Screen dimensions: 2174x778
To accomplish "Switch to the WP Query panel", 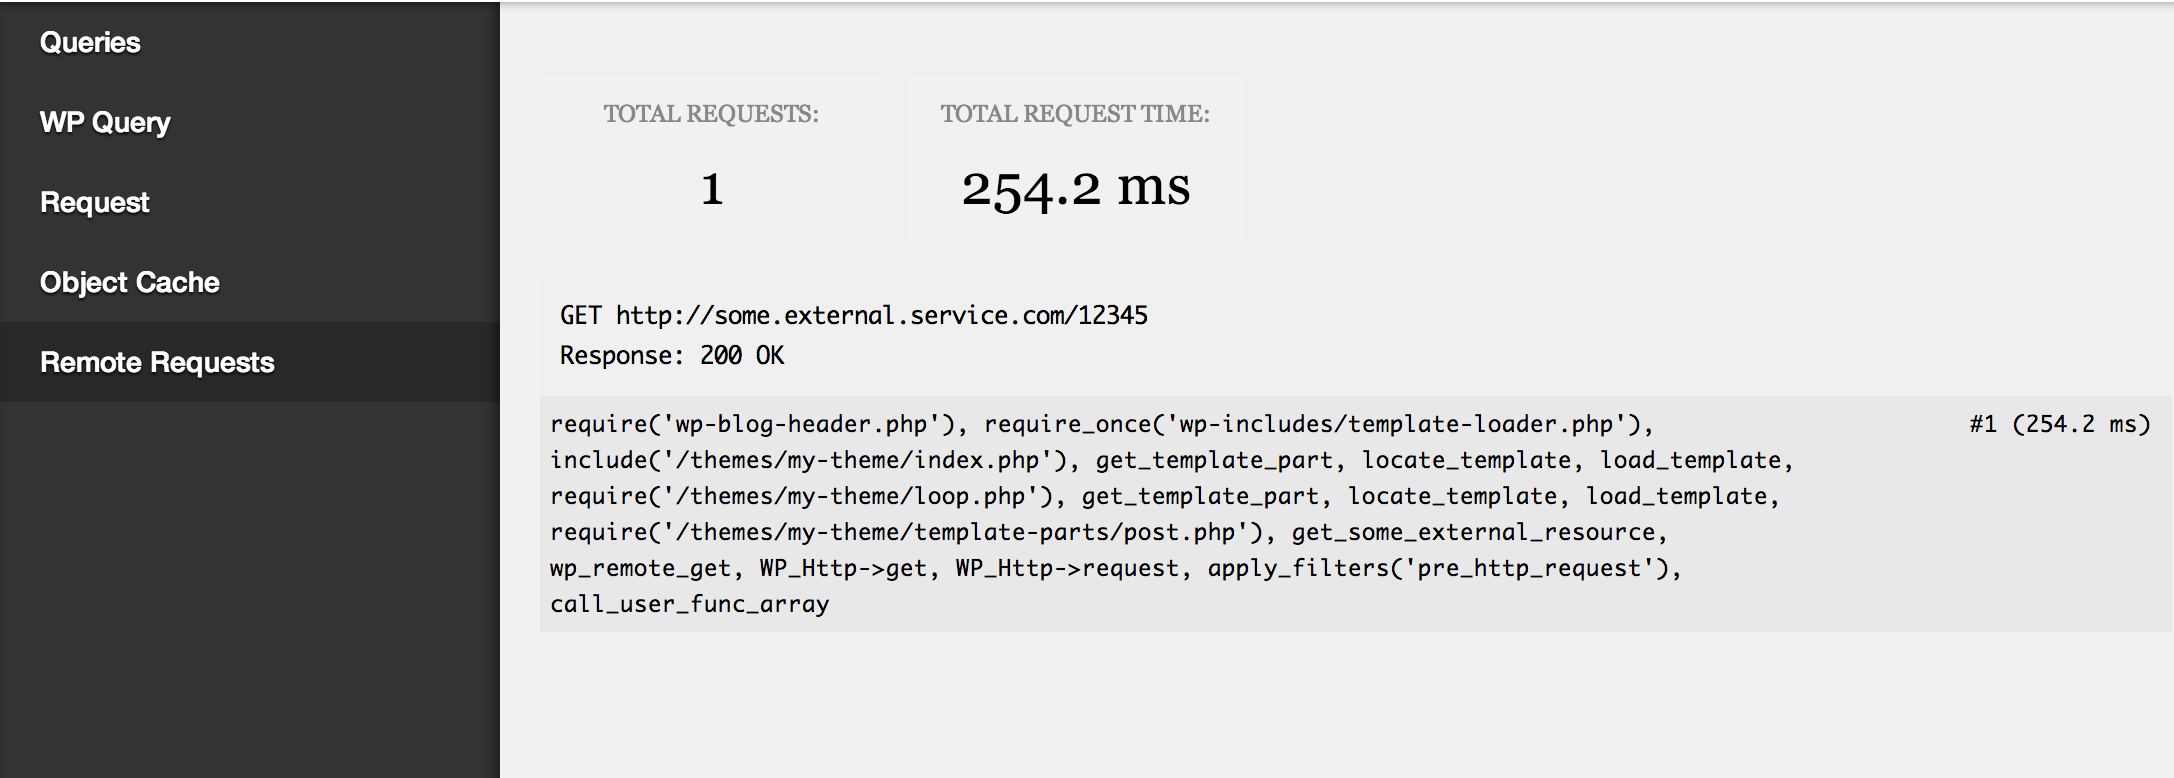I will (x=105, y=122).
